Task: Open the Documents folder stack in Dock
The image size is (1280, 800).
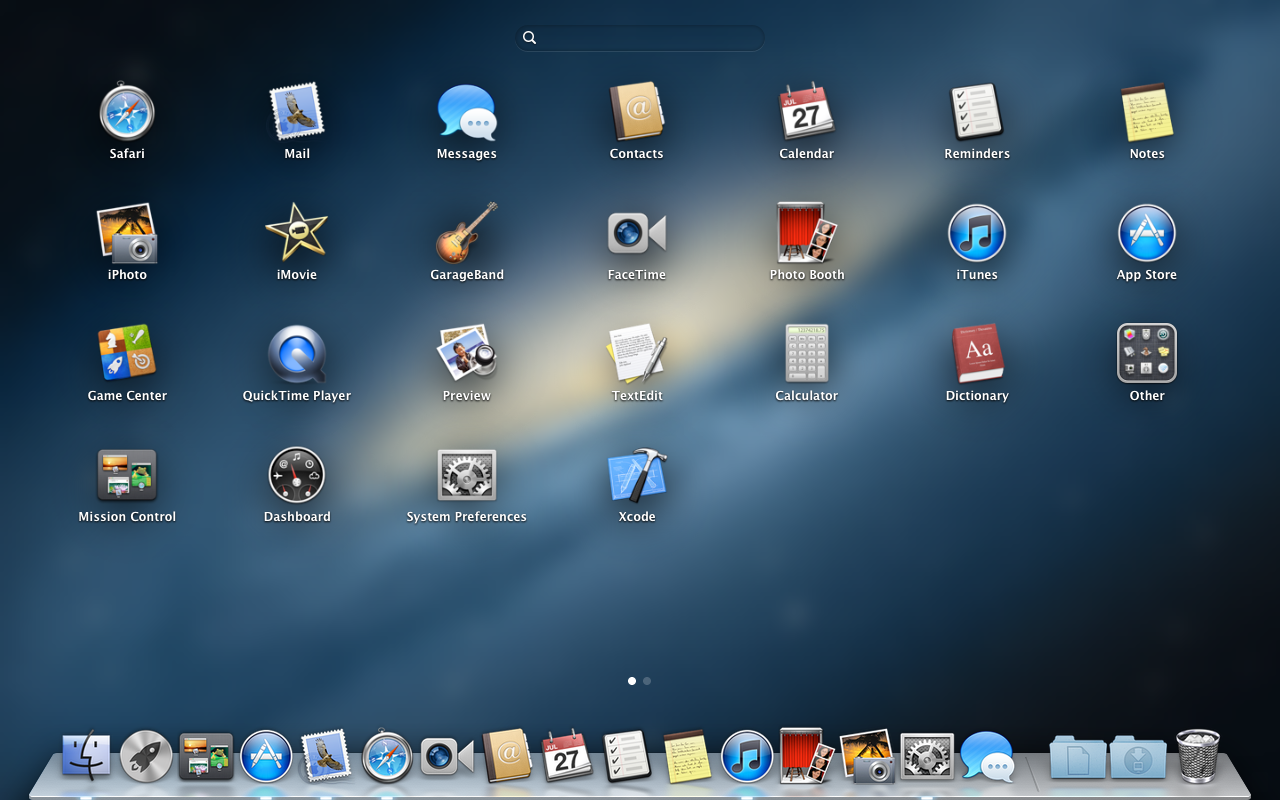Action: coord(1078,756)
